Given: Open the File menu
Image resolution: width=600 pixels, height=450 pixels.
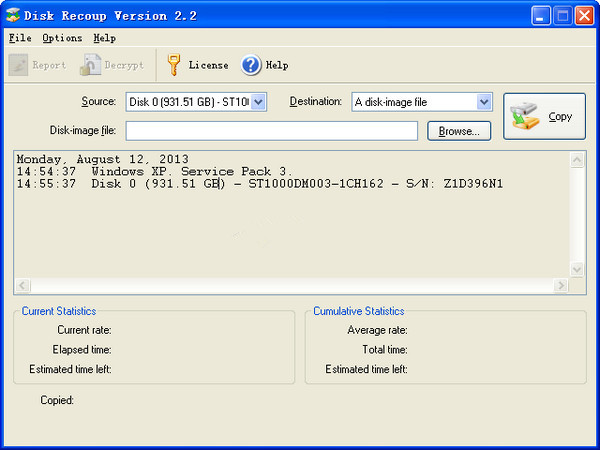Looking at the screenshot, I should [x=20, y=38].
